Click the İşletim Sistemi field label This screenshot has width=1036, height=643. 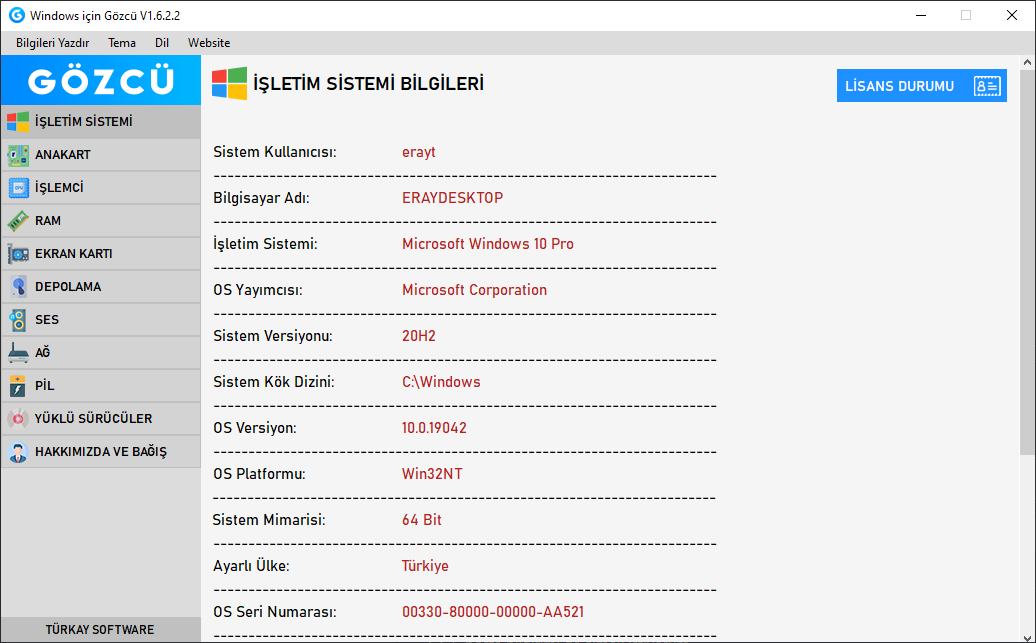click(265, 244)
